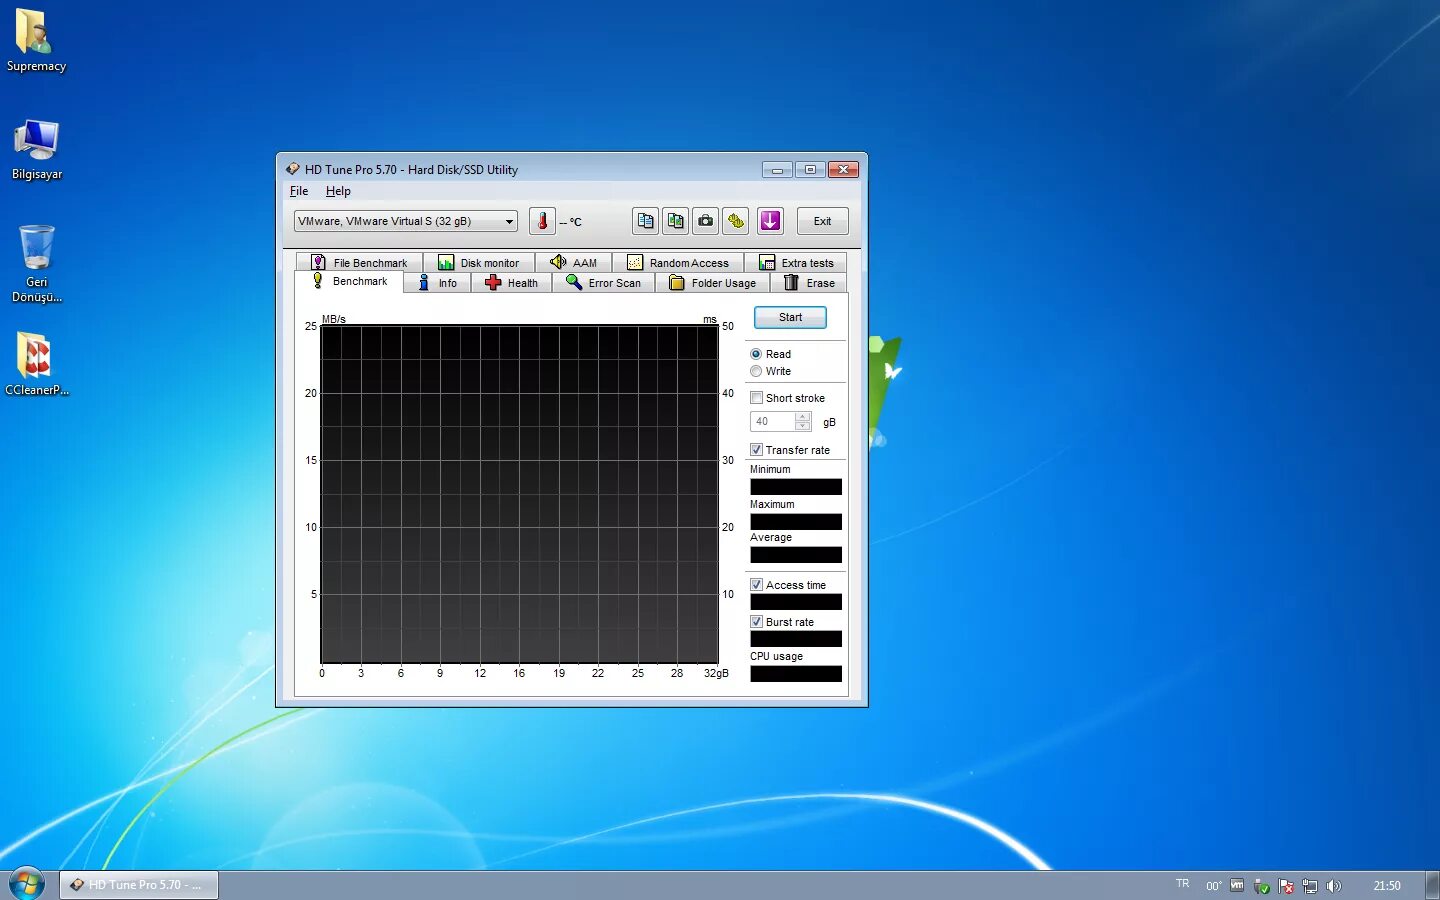Viewport: 1440px width, 900px height.
Task: Click the benchmark graph area
Action: [x=519, y=494]
